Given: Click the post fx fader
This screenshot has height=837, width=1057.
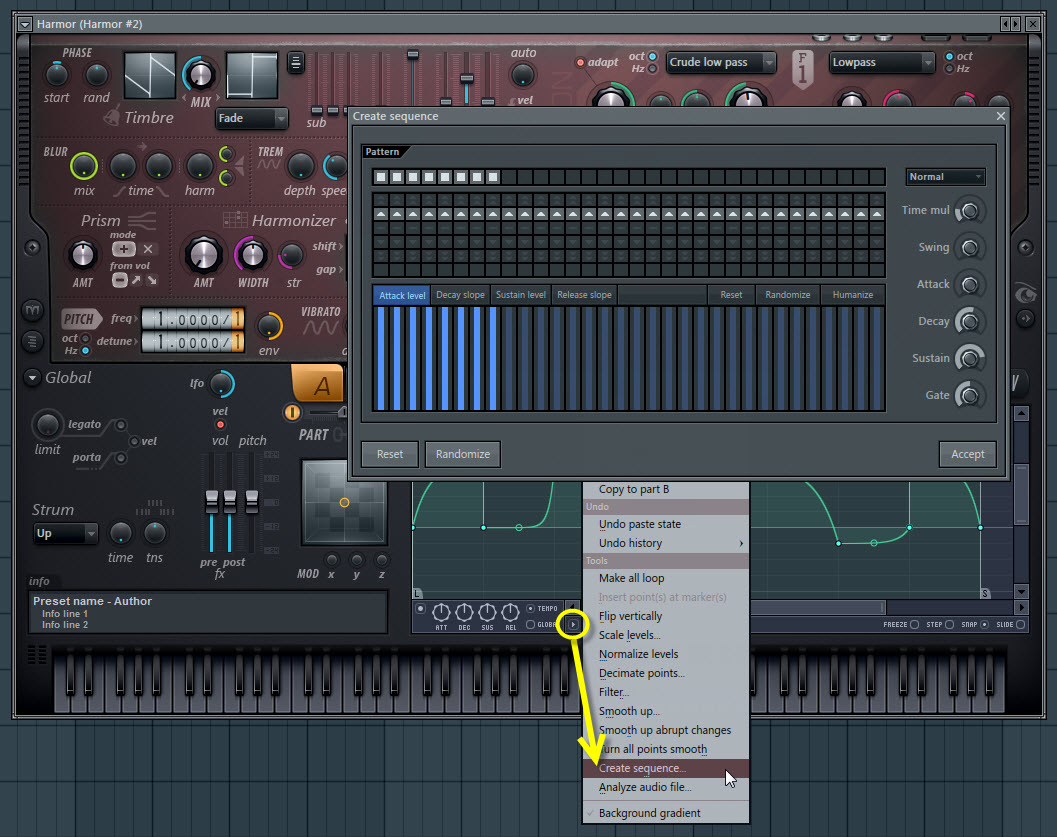Looking at the screenshot, I should [230, 500].
